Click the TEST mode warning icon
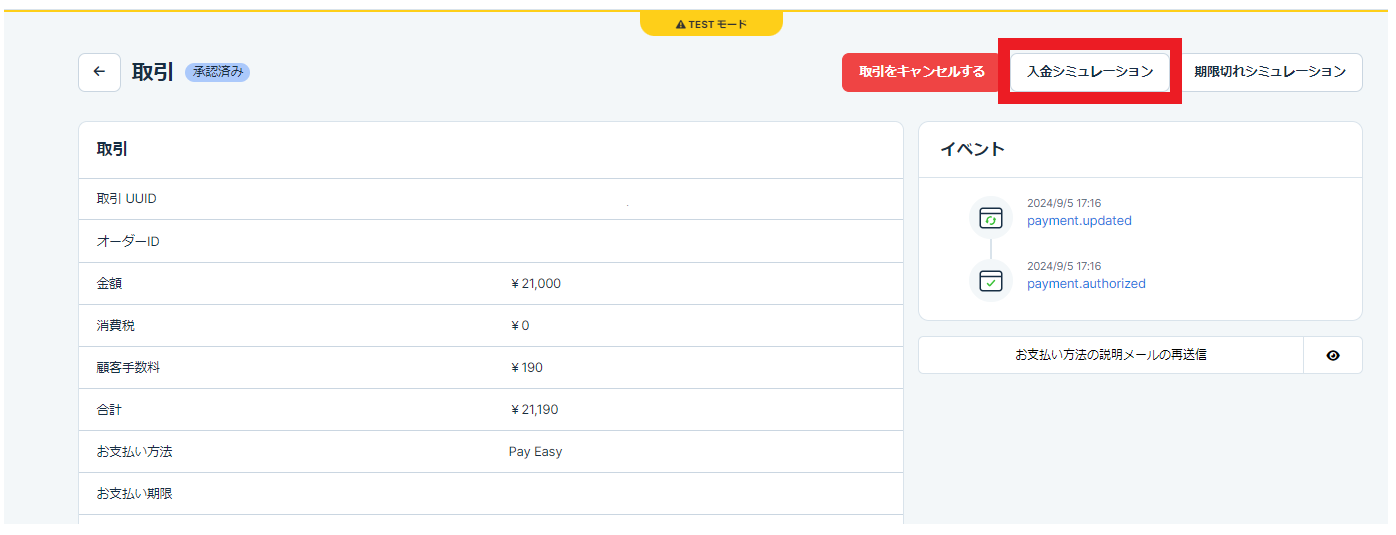 click(x=680, y=24)
